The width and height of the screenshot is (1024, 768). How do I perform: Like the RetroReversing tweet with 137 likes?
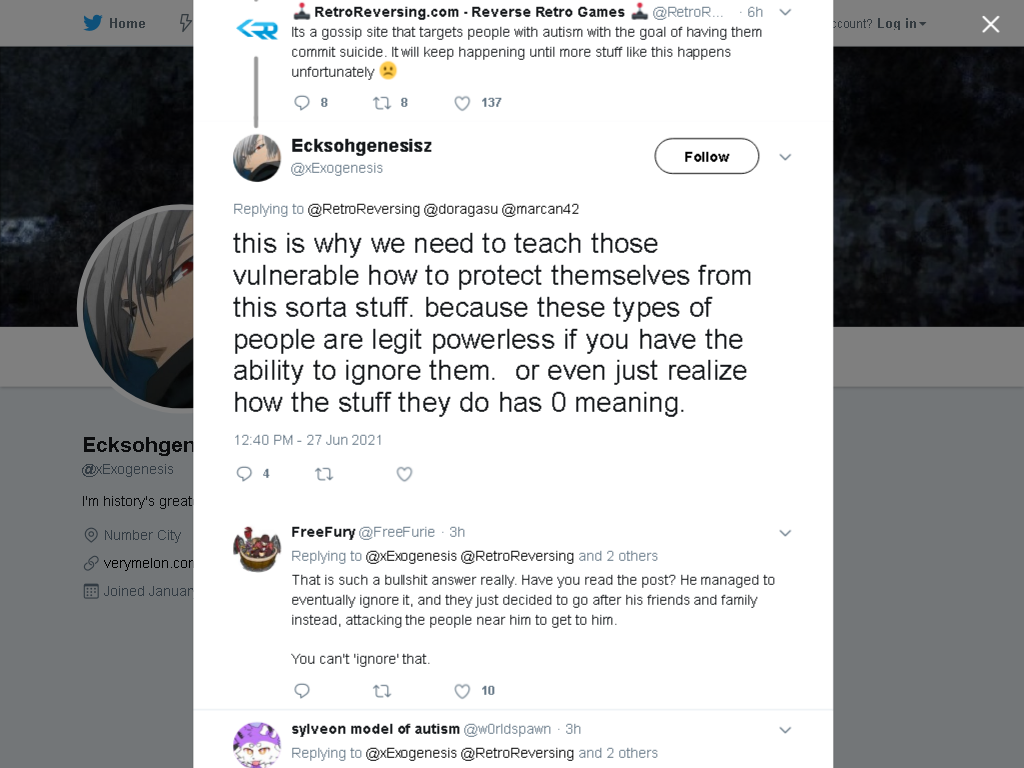(462, 103)
